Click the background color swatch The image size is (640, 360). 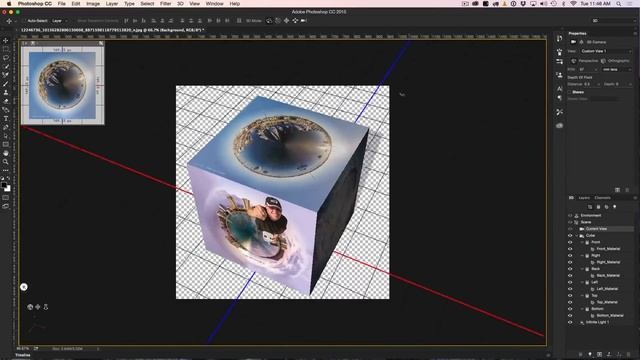pos(8,189)
